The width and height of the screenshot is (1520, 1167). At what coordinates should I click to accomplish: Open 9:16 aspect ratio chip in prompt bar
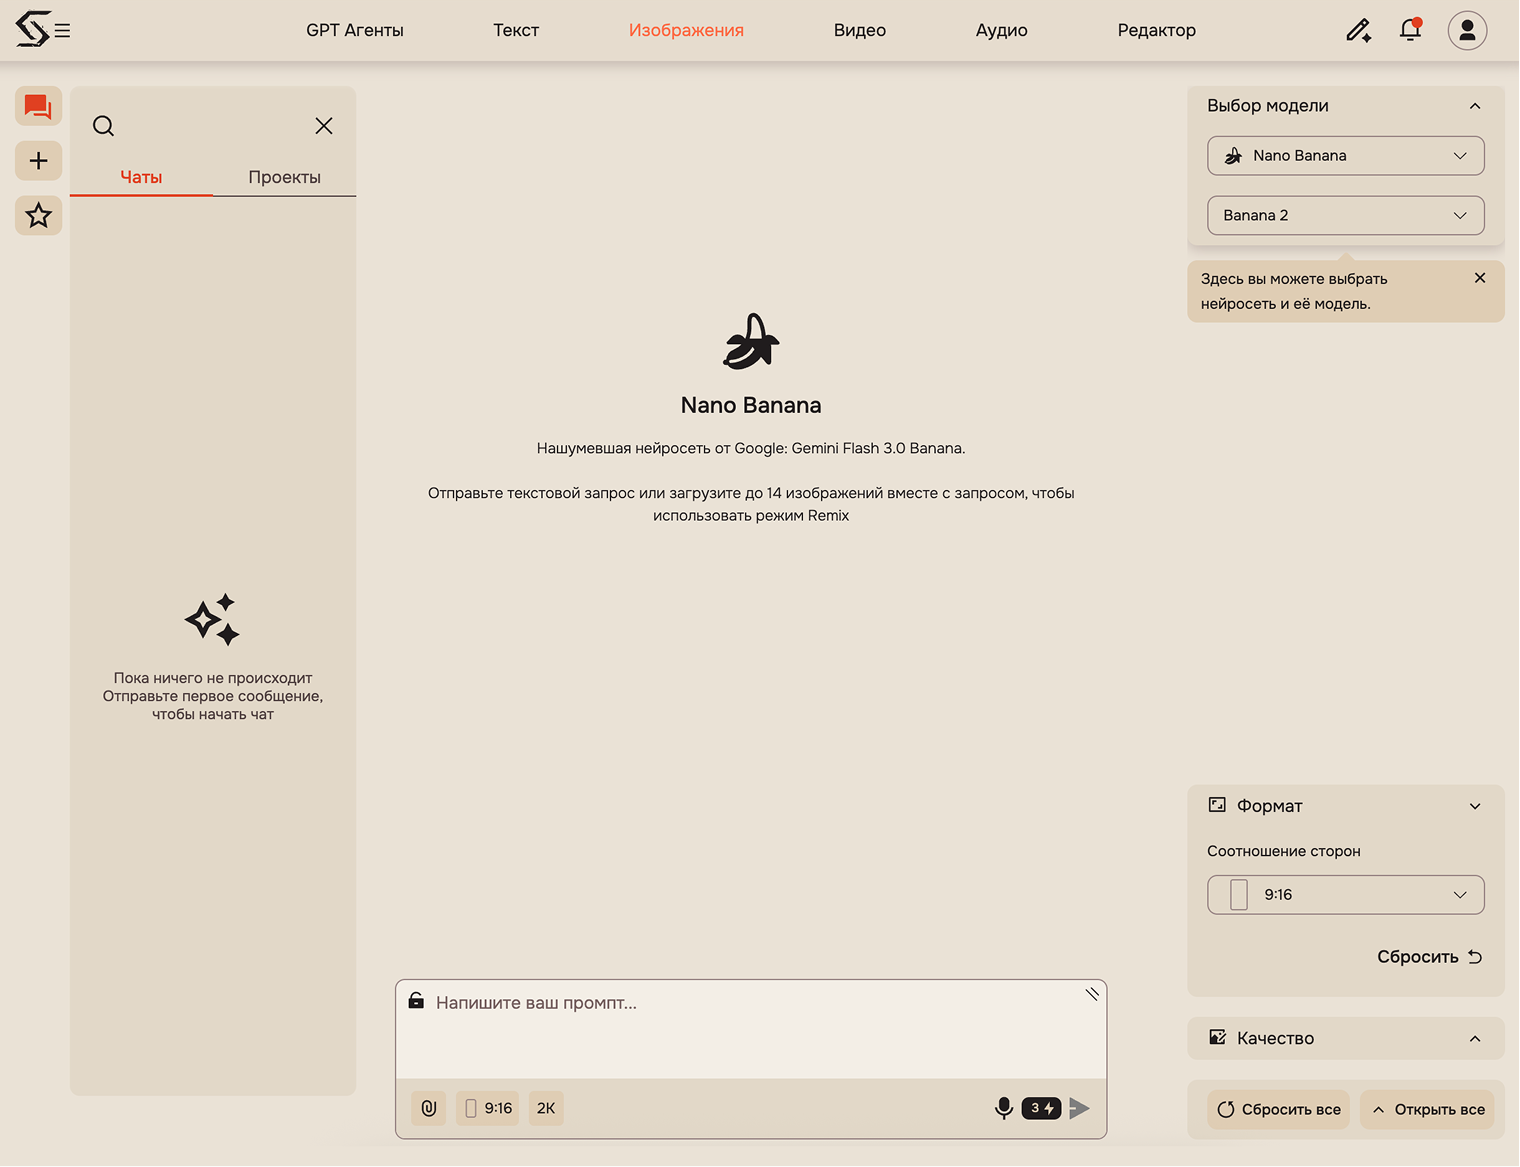[488, 1108]
